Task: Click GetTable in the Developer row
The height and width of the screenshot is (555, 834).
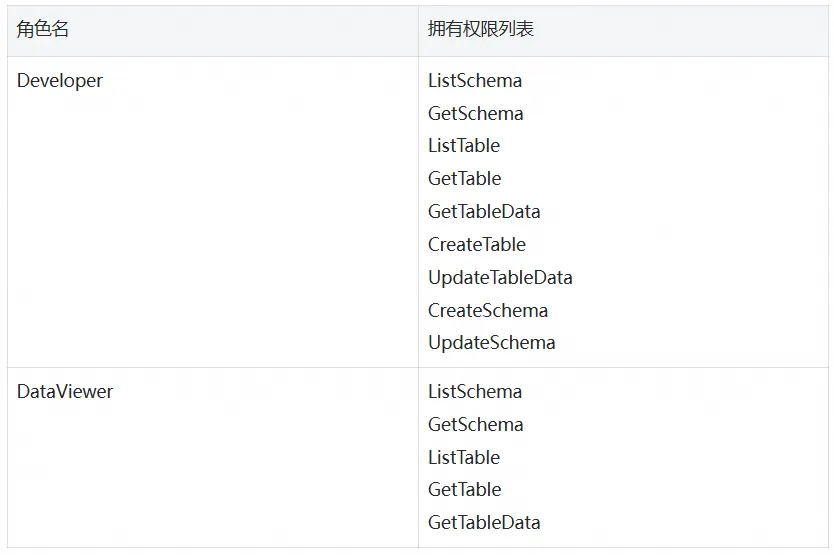Action: [x=464, y=179]
